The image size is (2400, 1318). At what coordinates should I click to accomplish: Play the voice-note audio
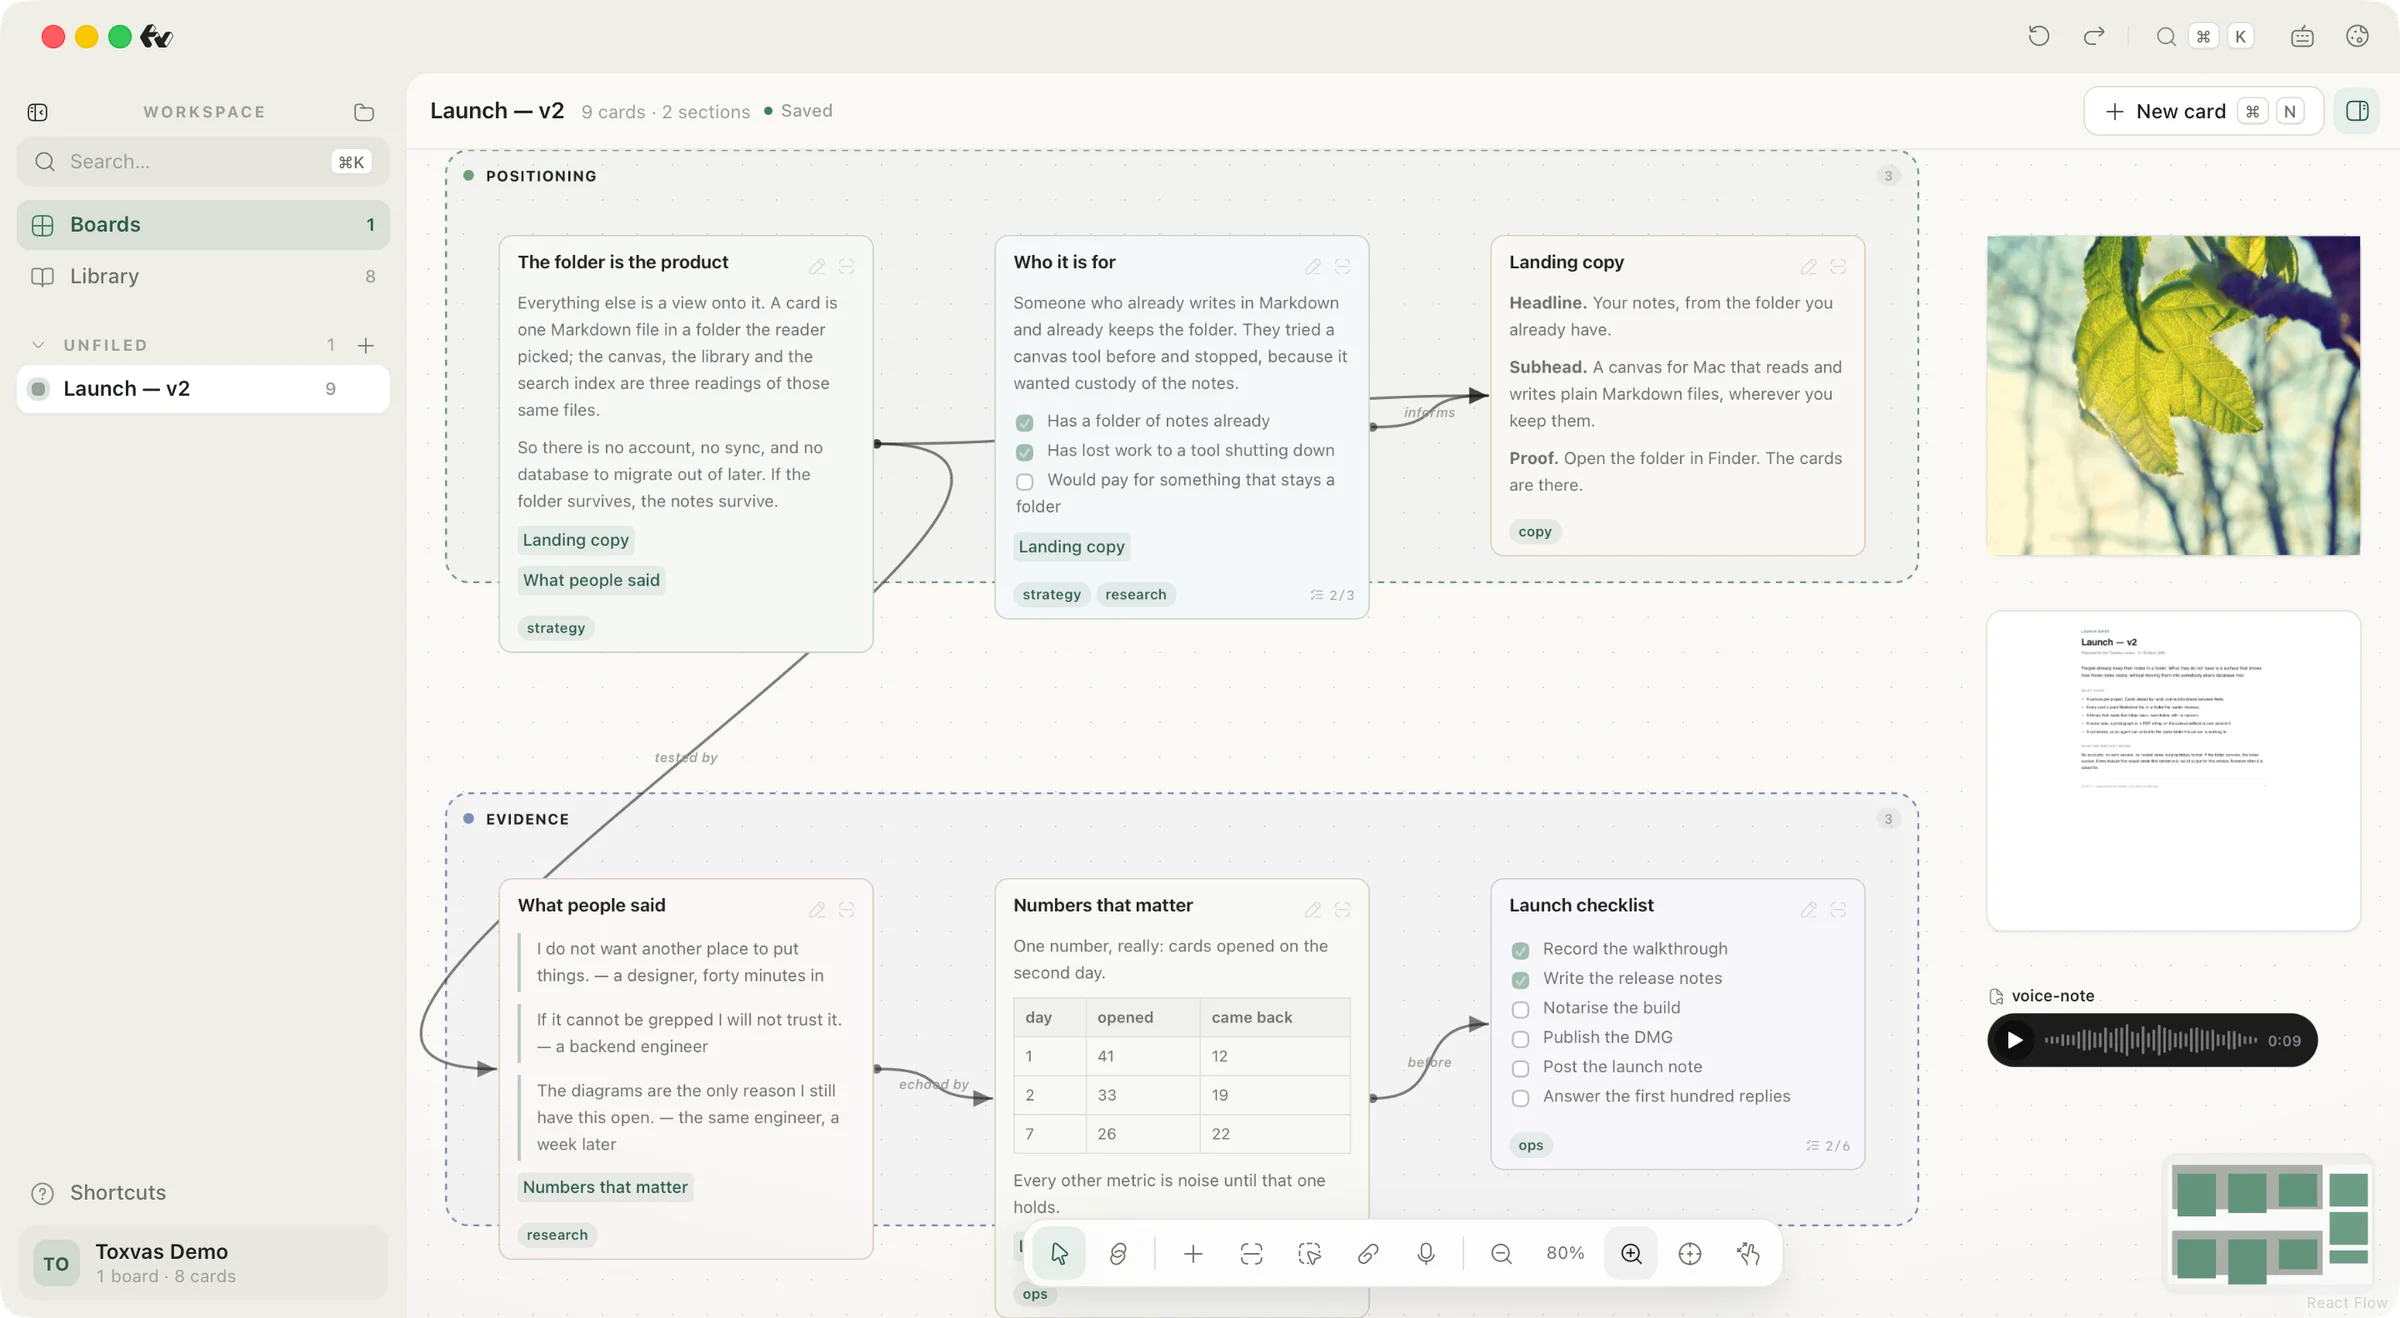point(2014,1040)
